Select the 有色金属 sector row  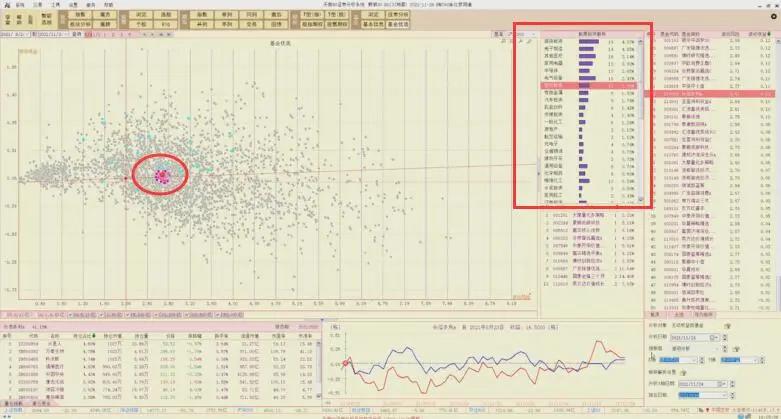590,93
